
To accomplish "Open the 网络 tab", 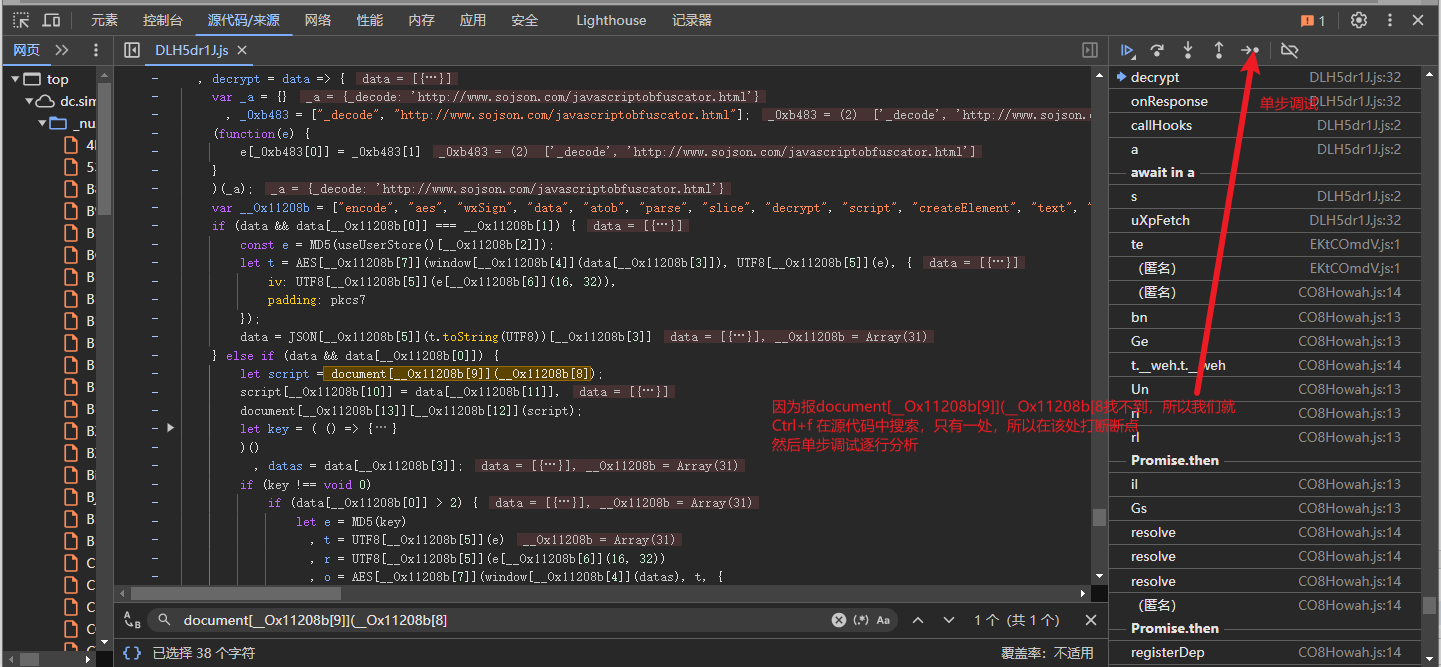I will (x=318, y=20).
